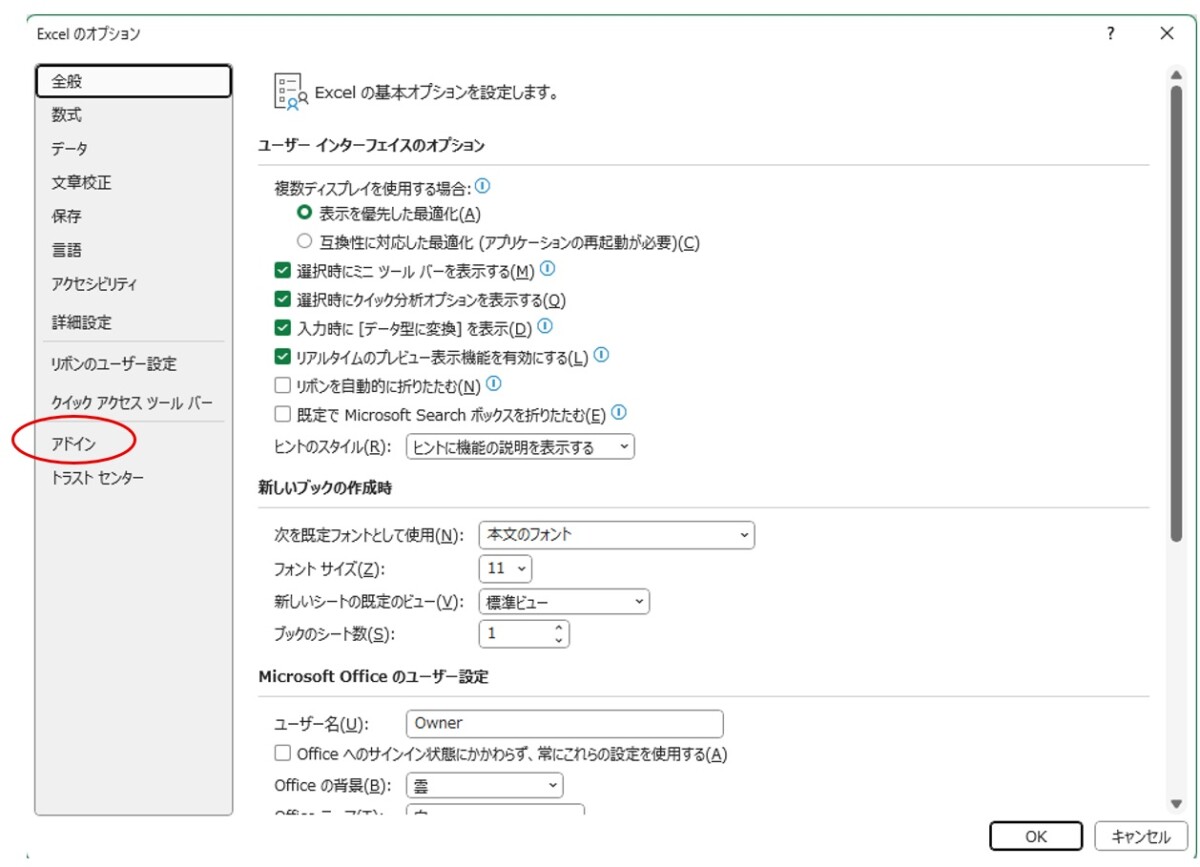Click the scrollbar up arrow

tap(1177, 75)
